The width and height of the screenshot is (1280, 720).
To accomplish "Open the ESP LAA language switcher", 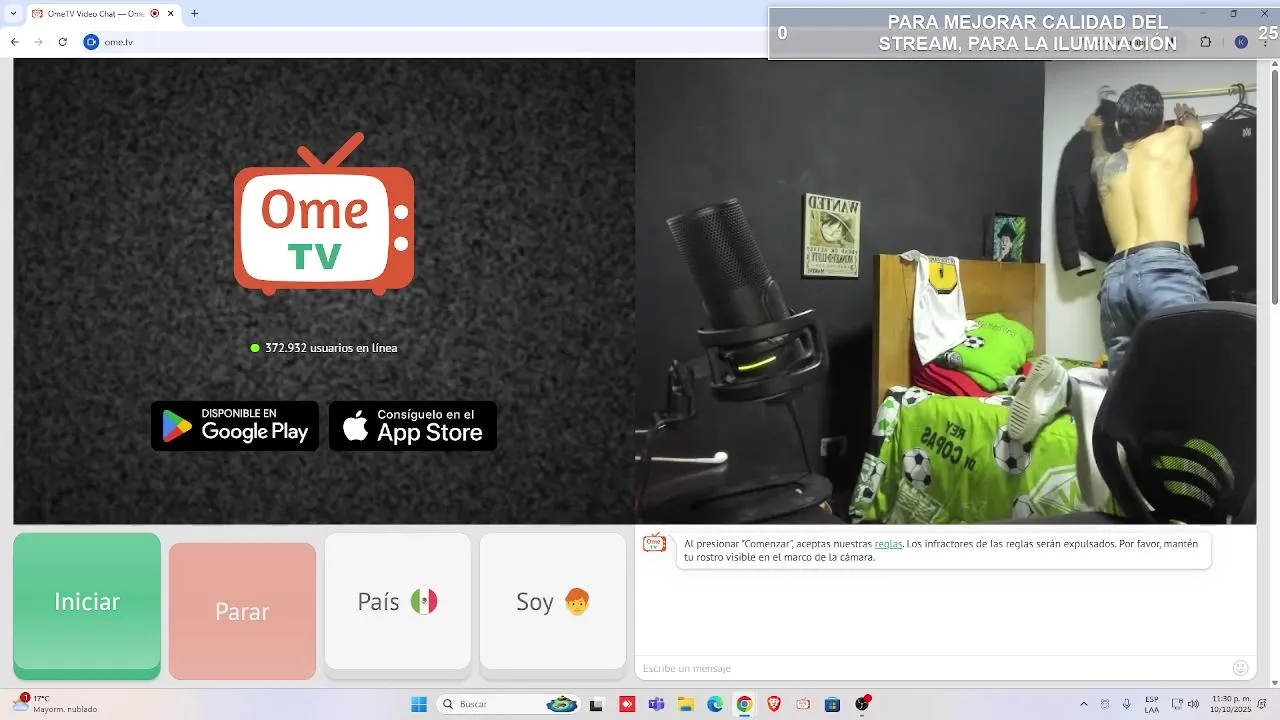I will tap(1152, 704).
